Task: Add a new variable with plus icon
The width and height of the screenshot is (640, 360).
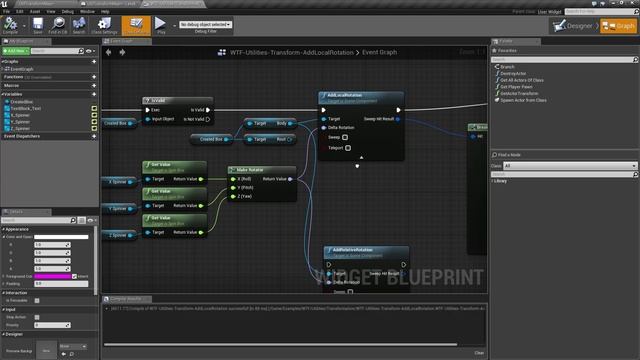Action: pyautogui.click(x=94, y=94)
